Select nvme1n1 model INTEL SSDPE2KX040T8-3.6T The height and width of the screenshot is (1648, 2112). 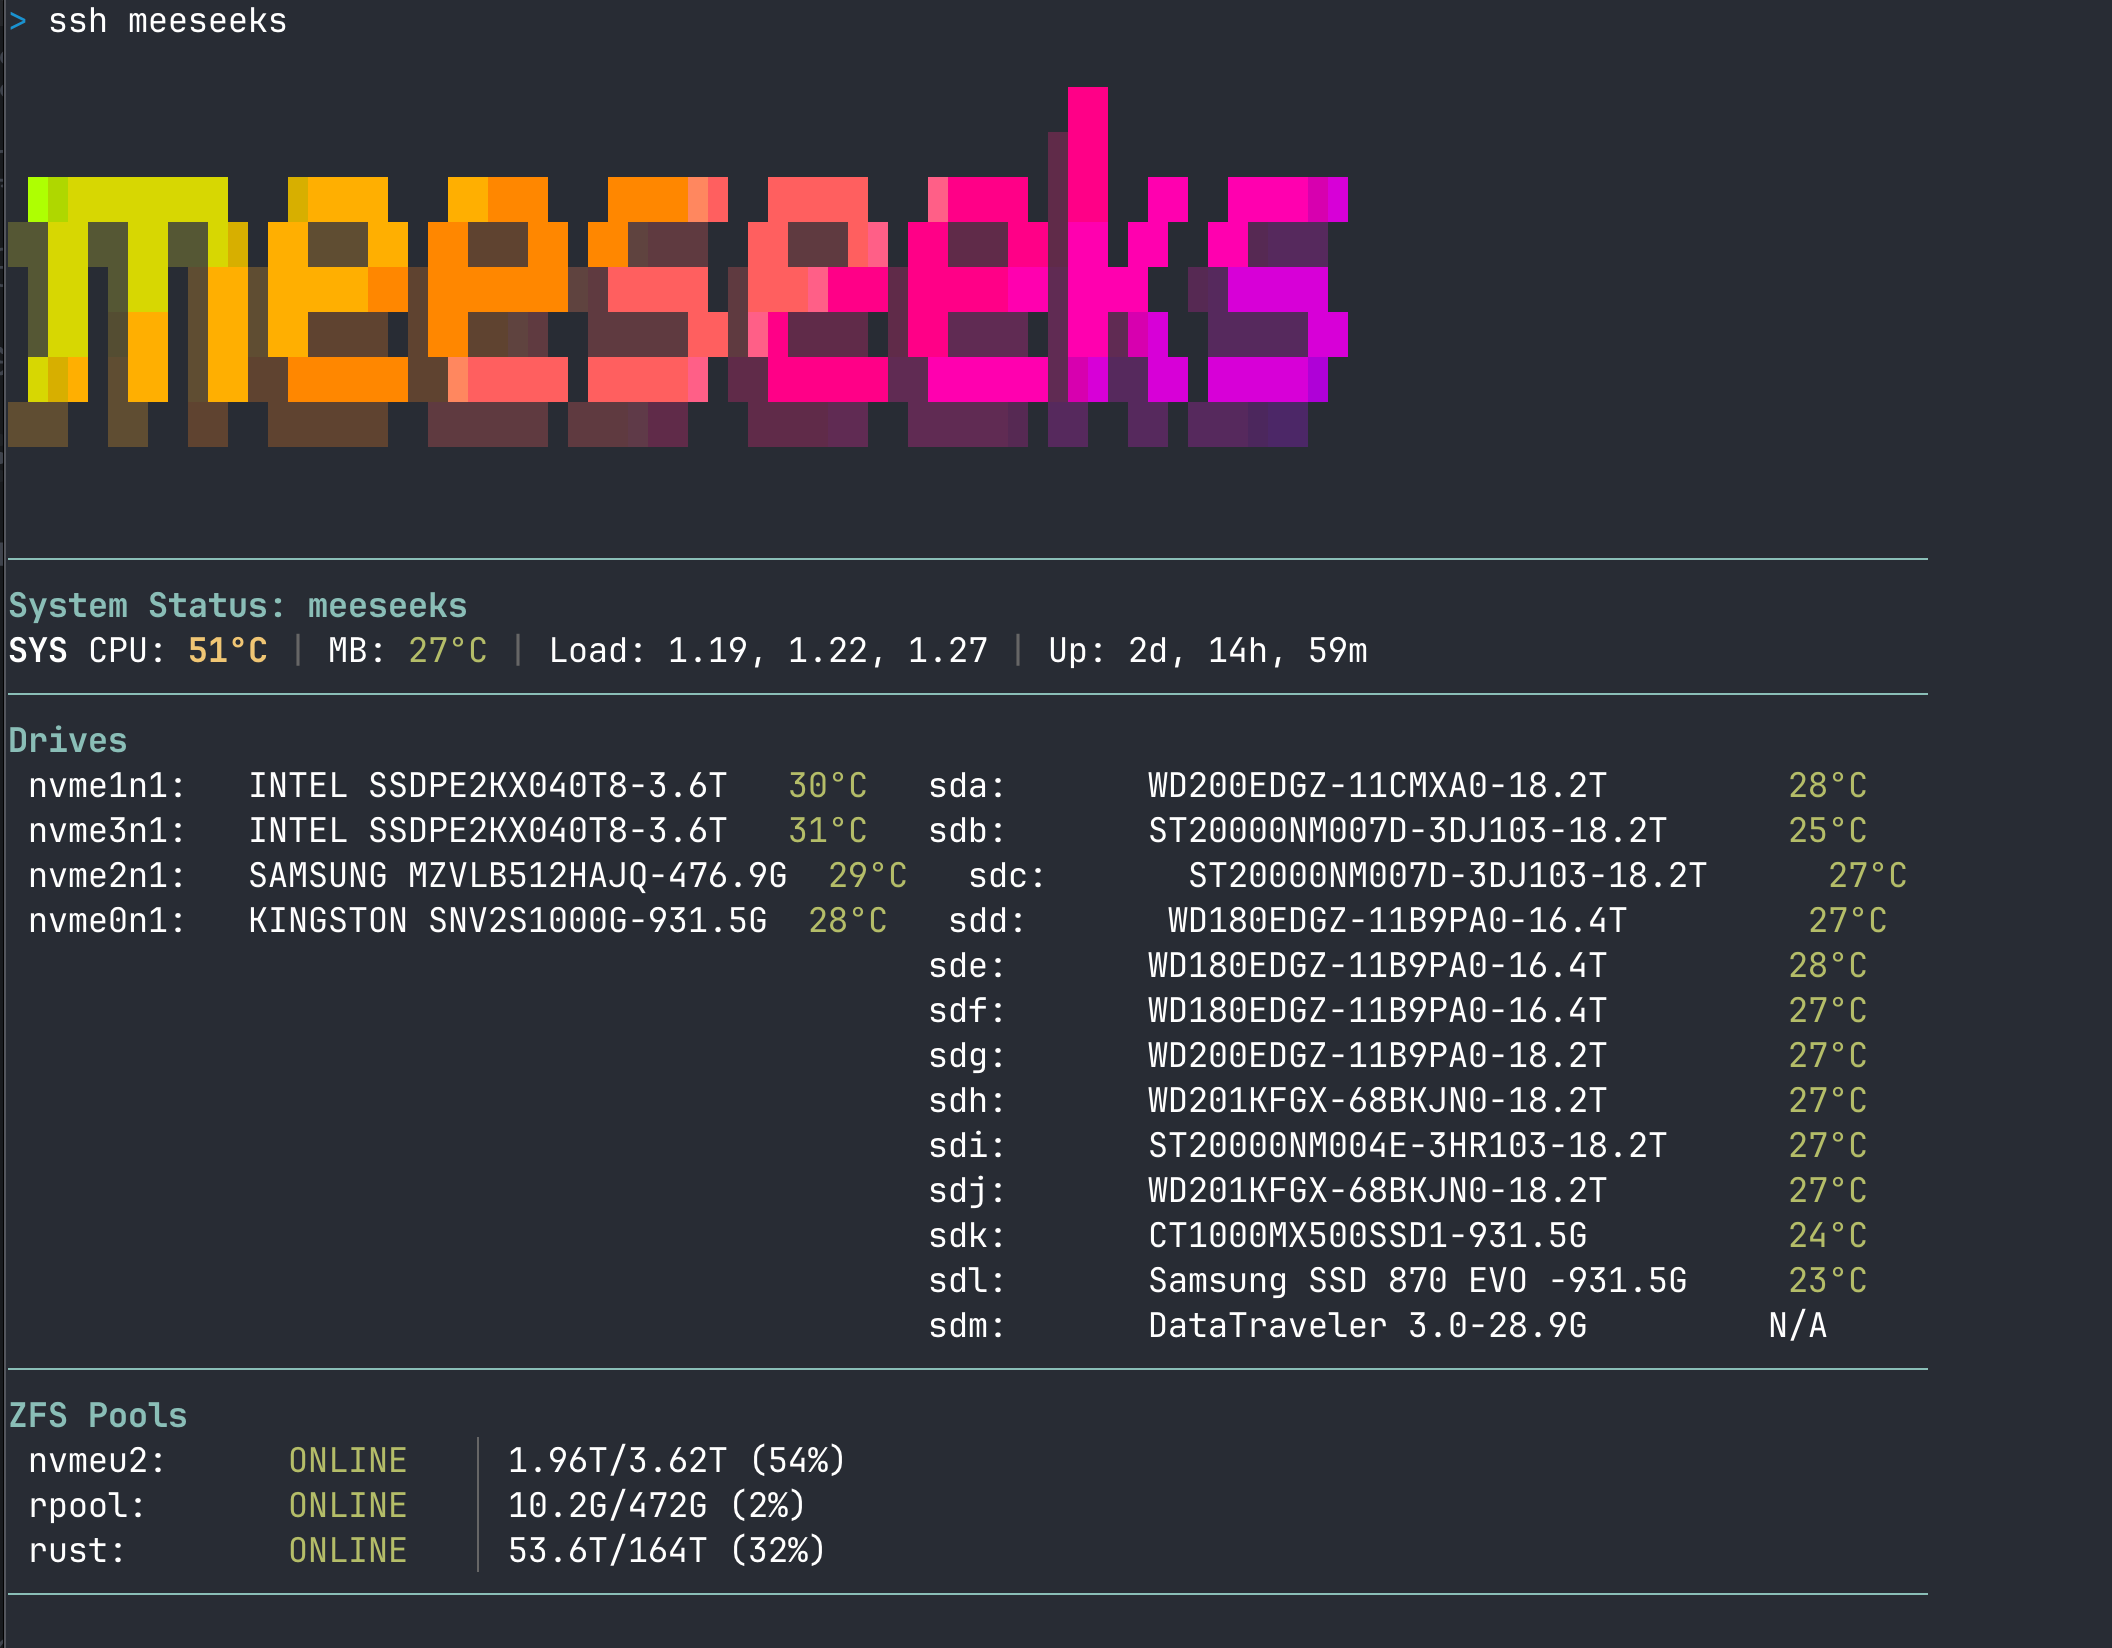(x=488, y=786)
